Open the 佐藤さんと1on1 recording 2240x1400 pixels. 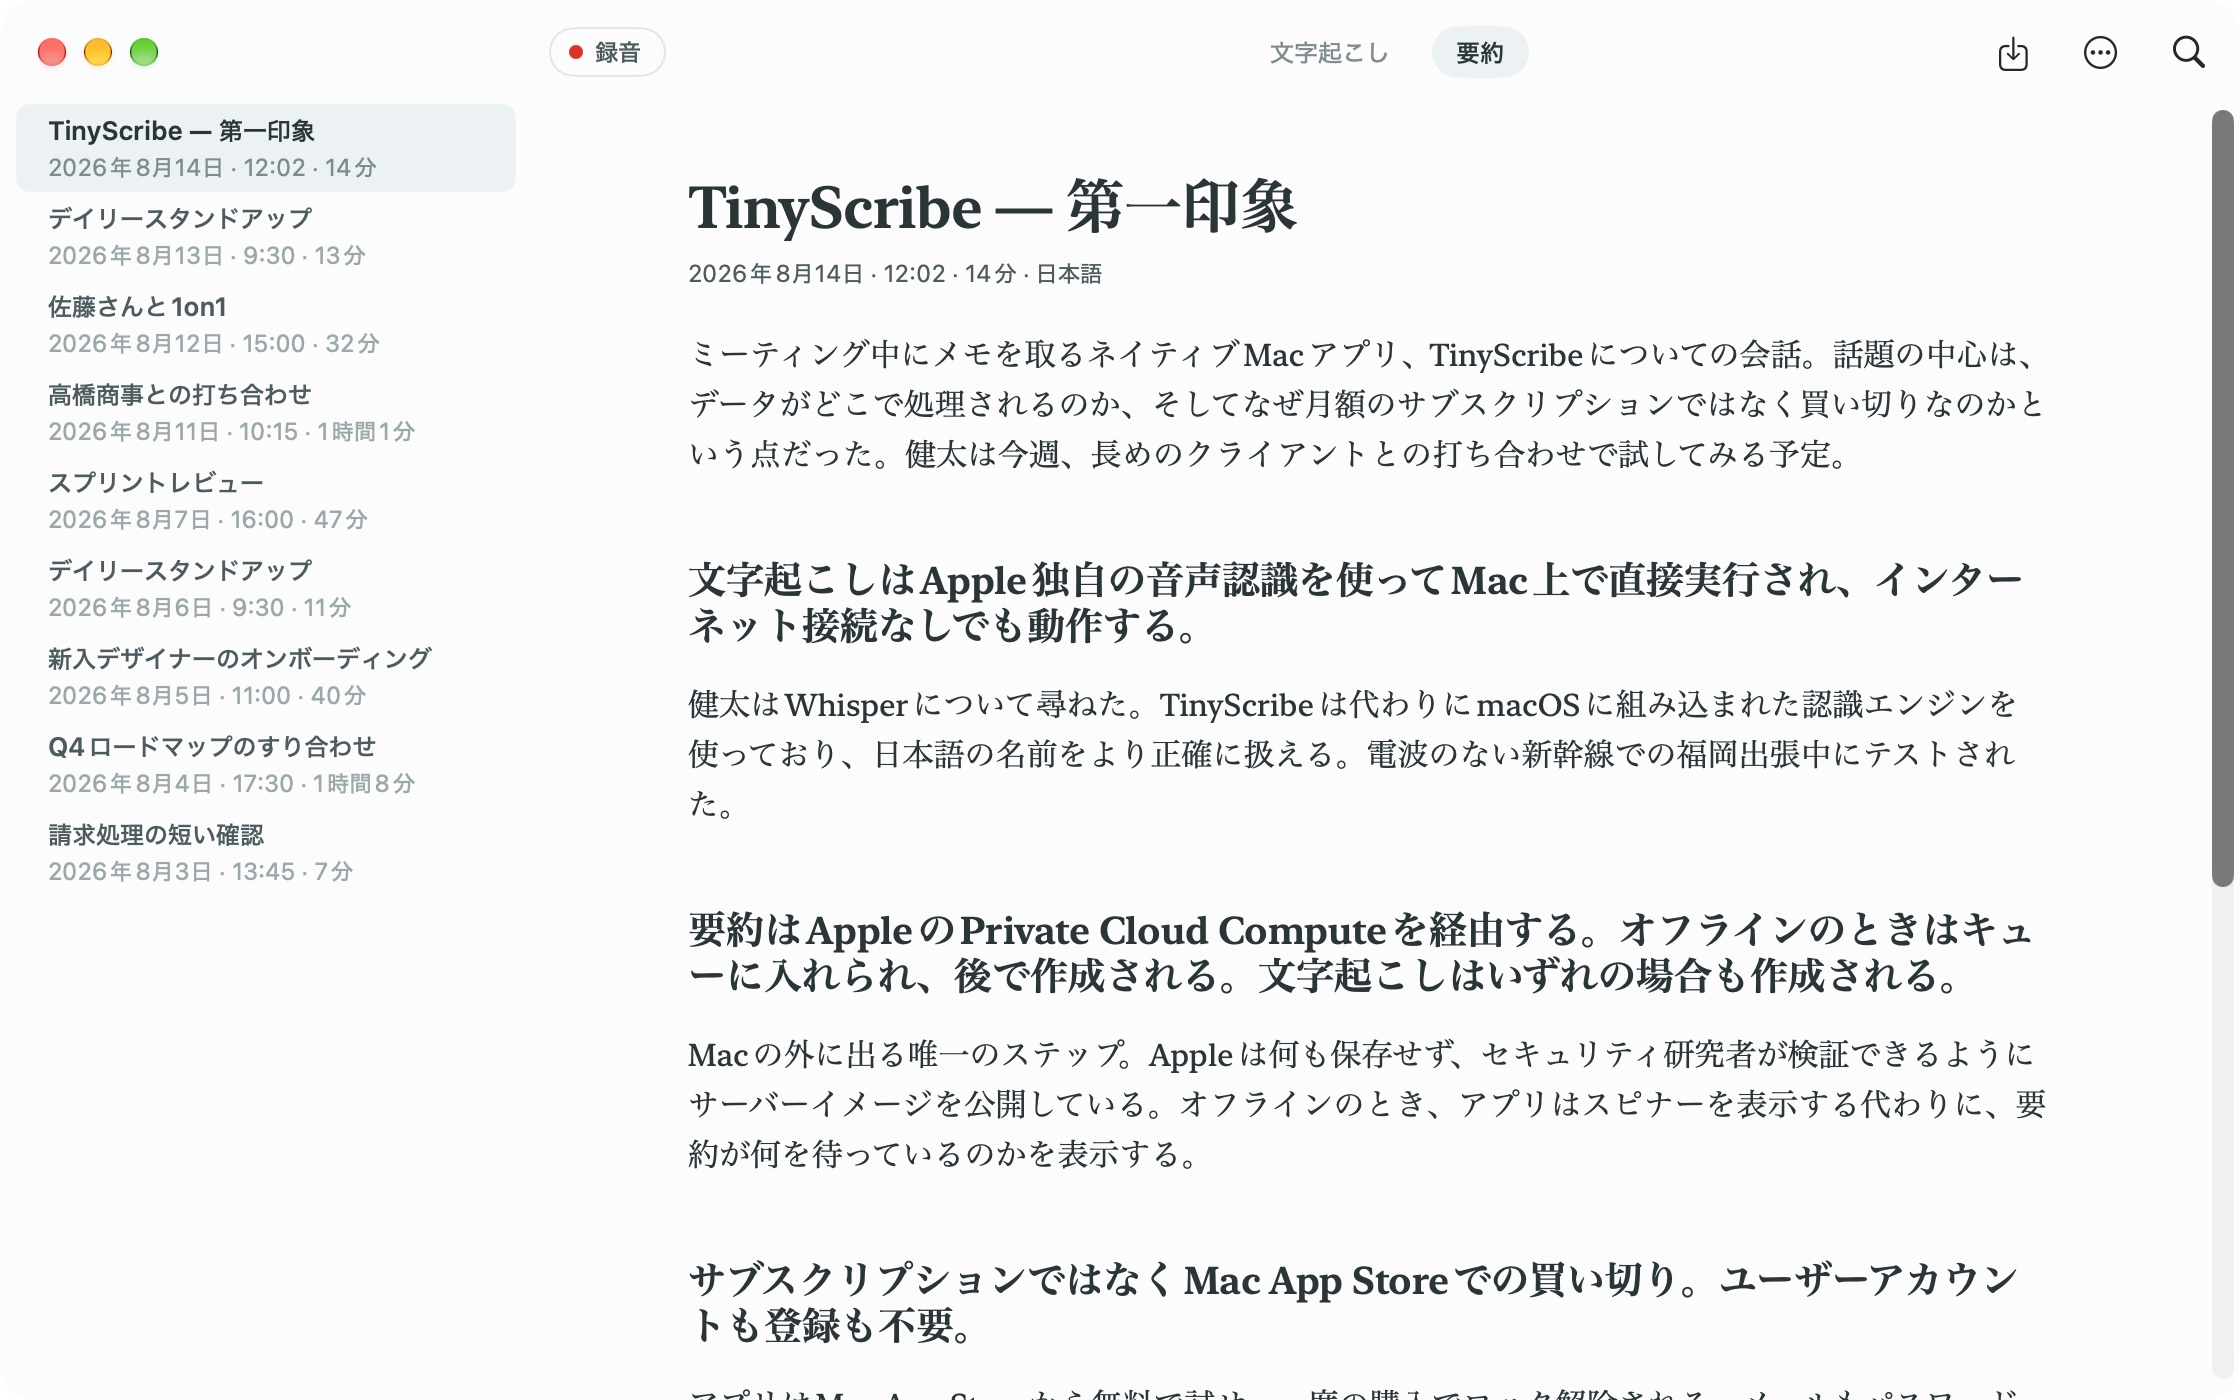click(266, 324)
